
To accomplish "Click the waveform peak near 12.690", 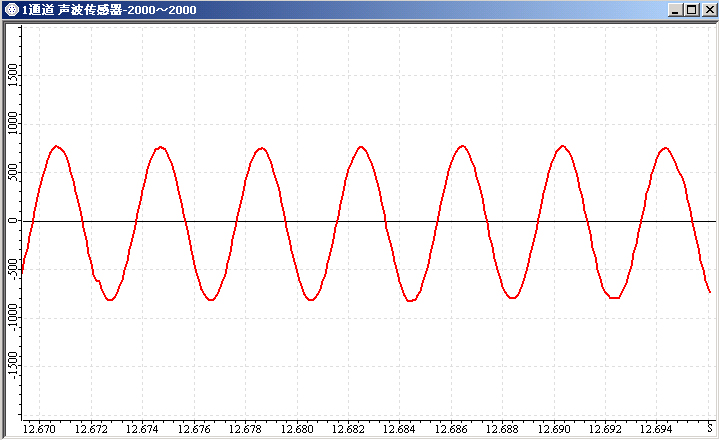I will click(563, 146).
